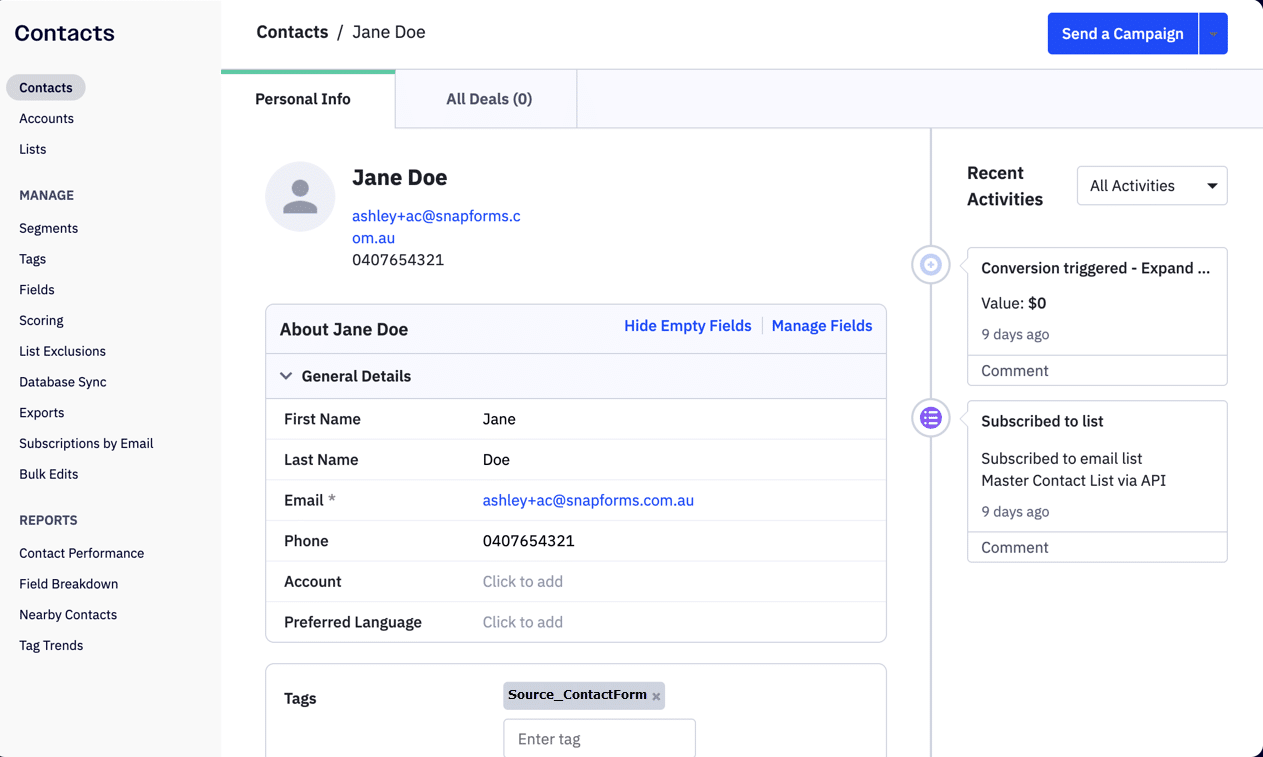
Task: Open Bulk Edits in the sidebar
Action: pyautogui.click(x=48, y=474)
